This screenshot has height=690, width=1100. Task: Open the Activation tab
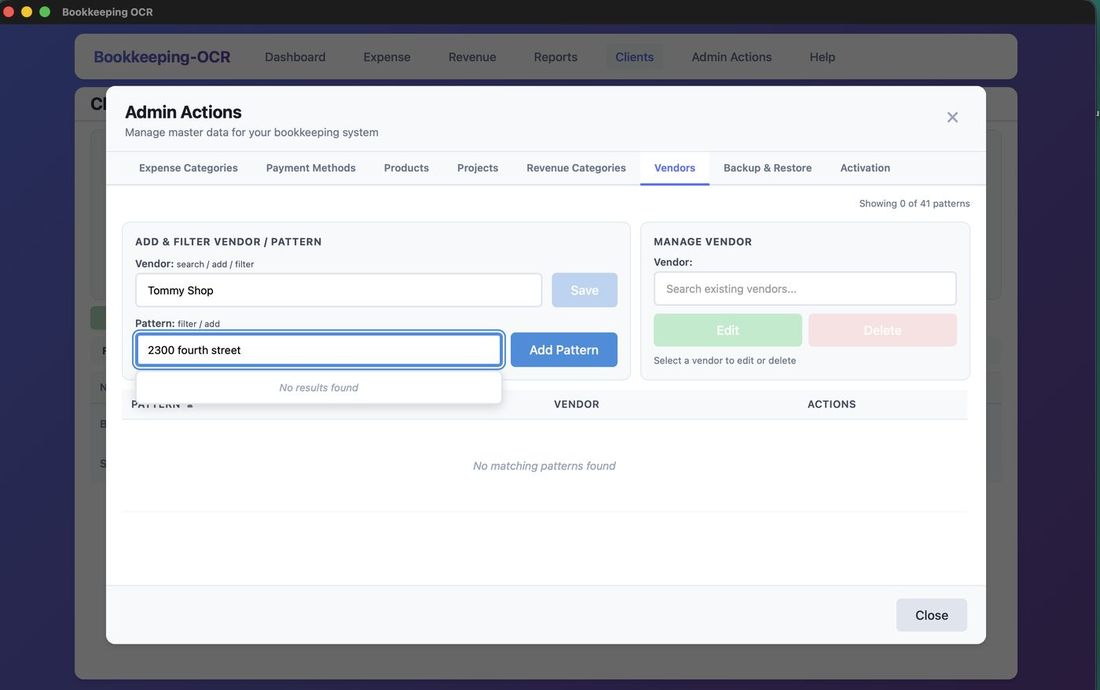(x=864, y=167)
